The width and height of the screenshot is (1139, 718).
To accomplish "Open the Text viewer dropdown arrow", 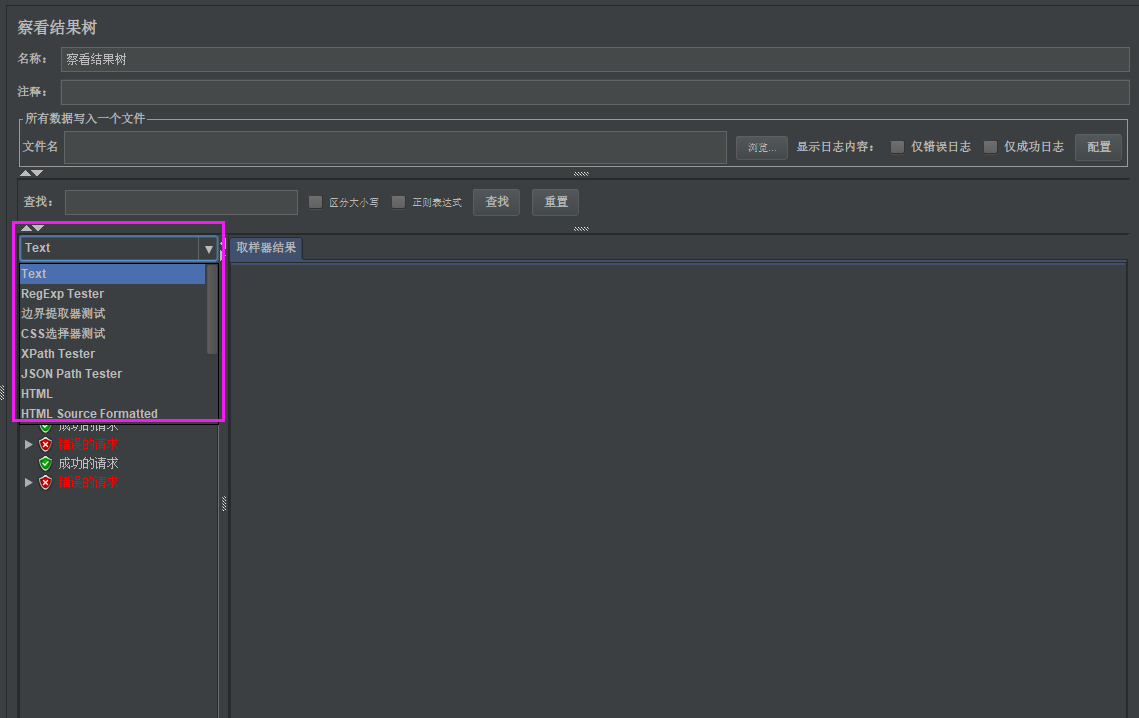I will (x=209, y=247).
